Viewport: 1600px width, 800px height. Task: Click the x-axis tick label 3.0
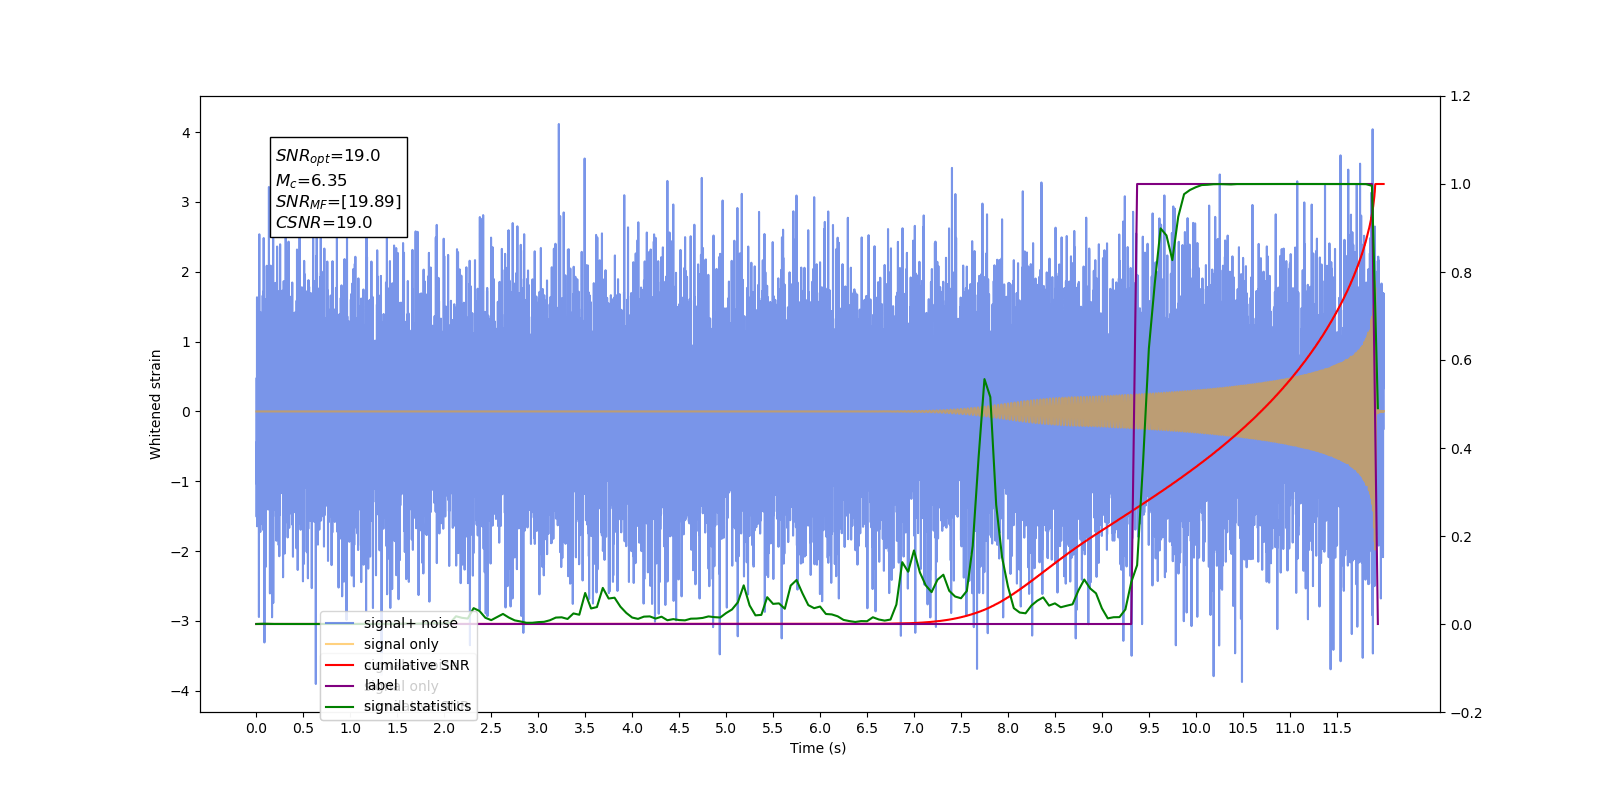coord(538,728)
